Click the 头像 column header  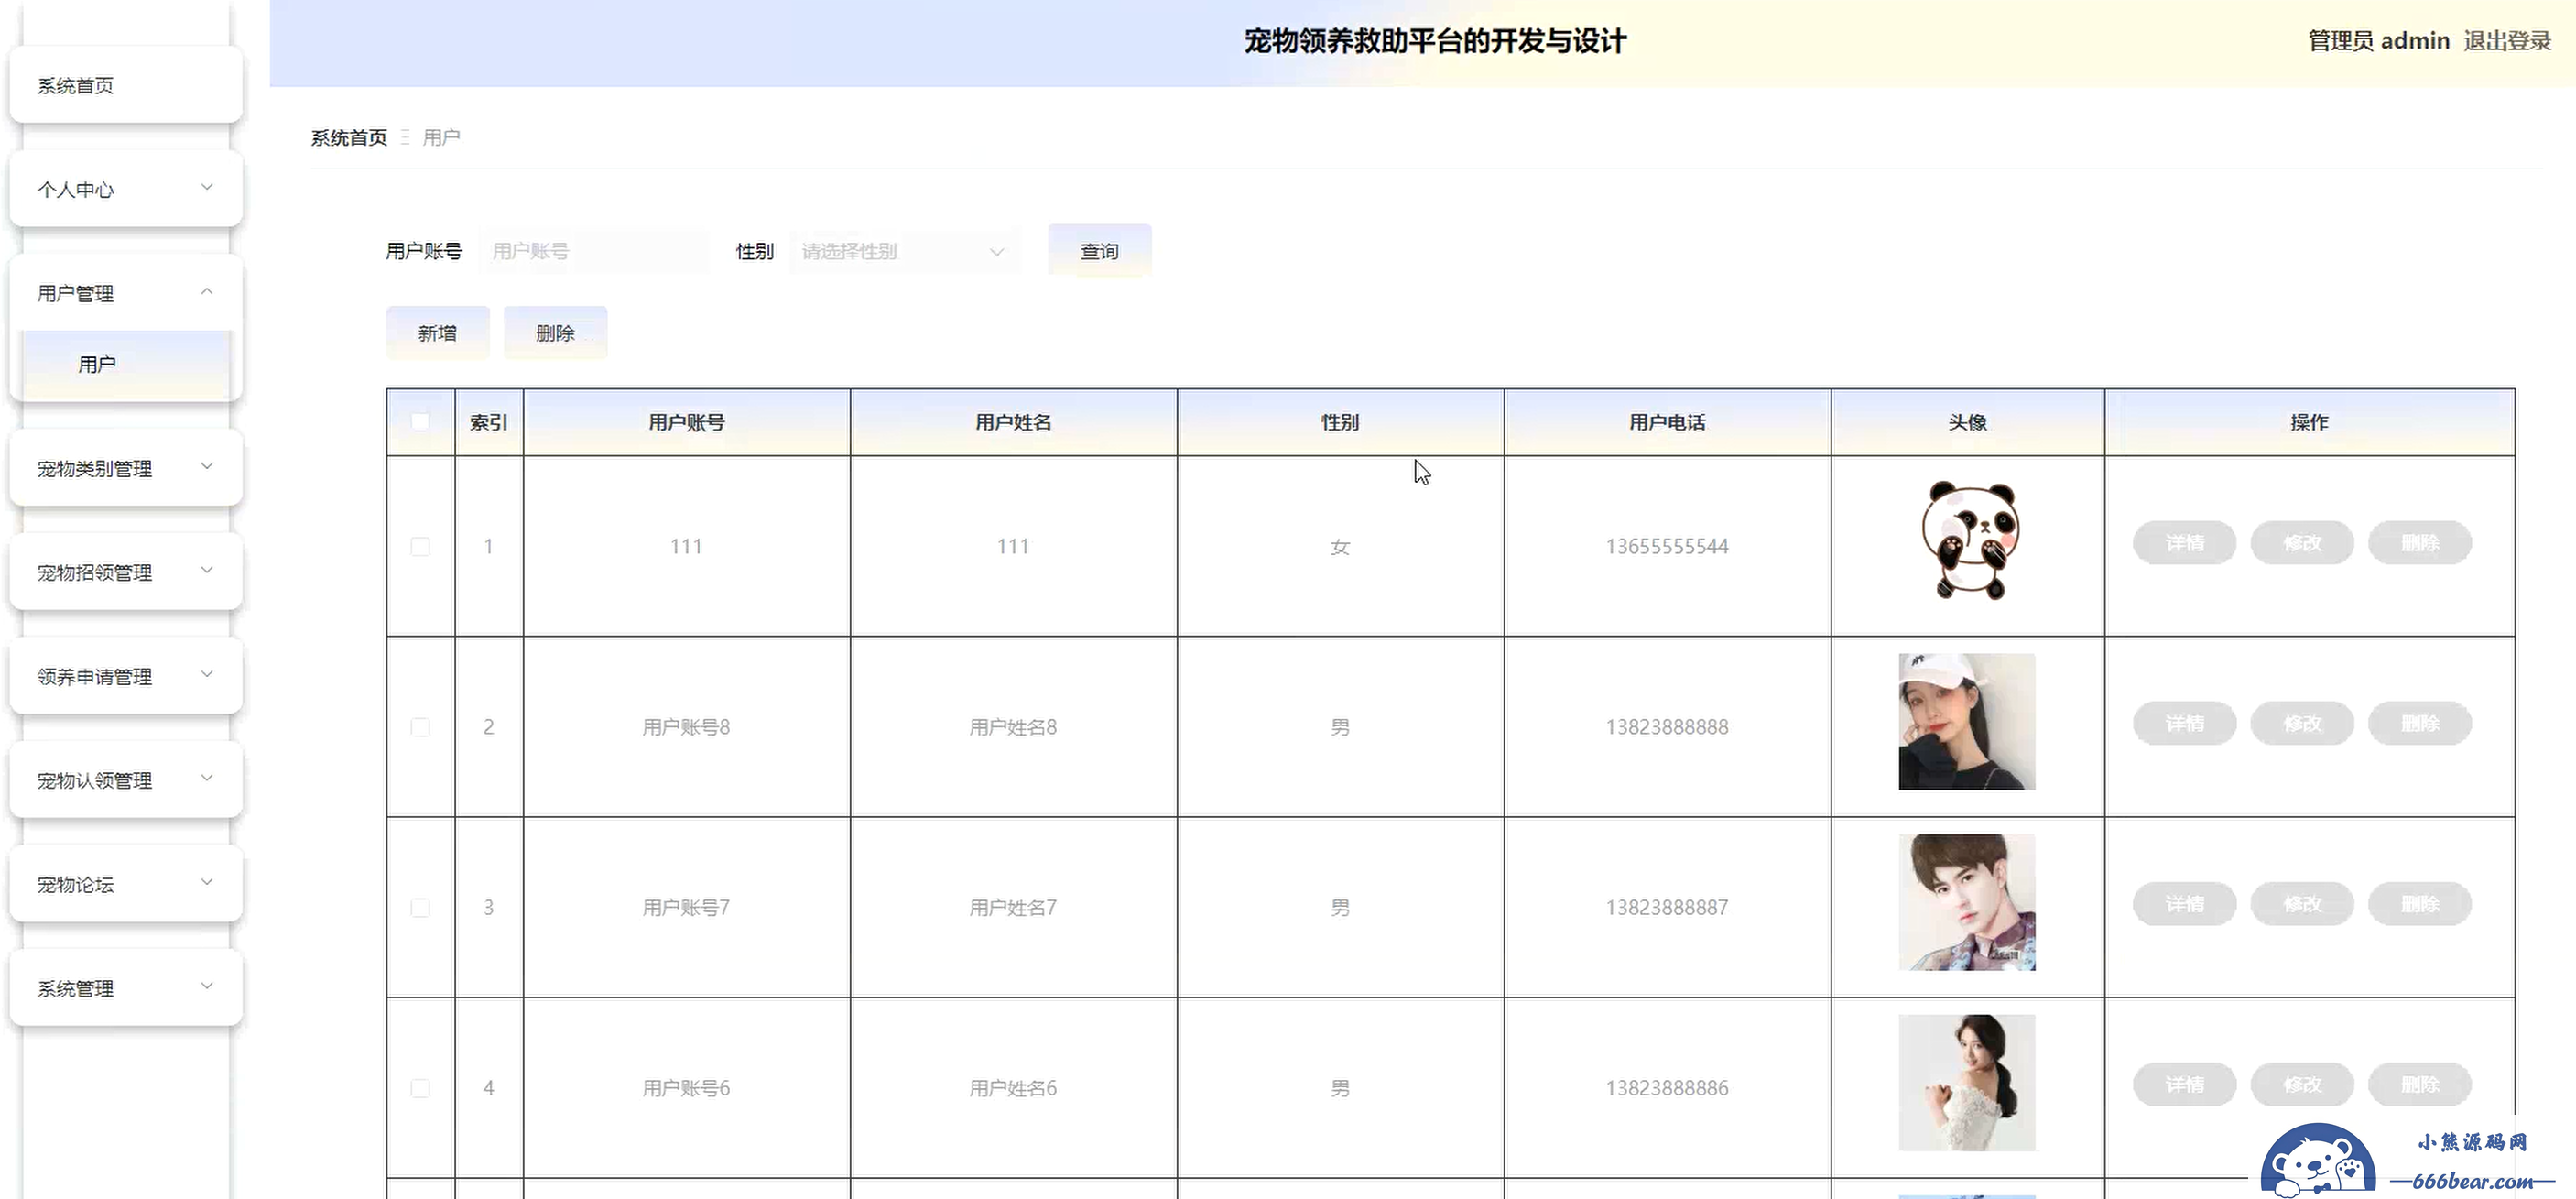click(1967, 422)
